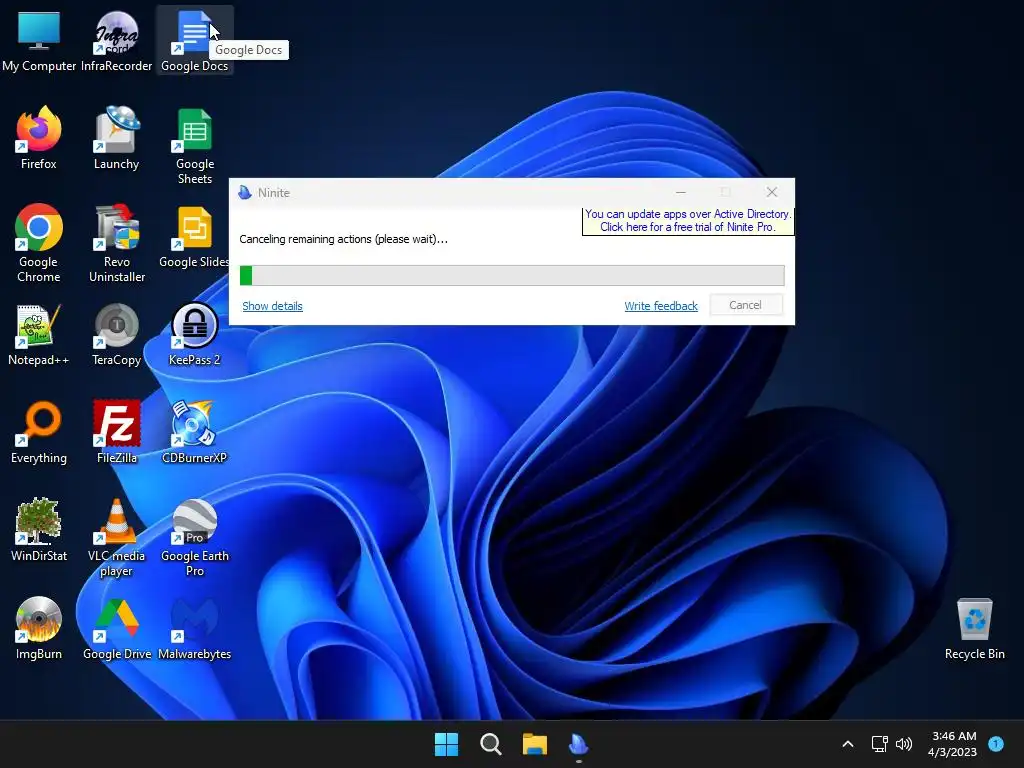
Task: Select the Google Chrome desktop shortcut
Action: [39, 244]
